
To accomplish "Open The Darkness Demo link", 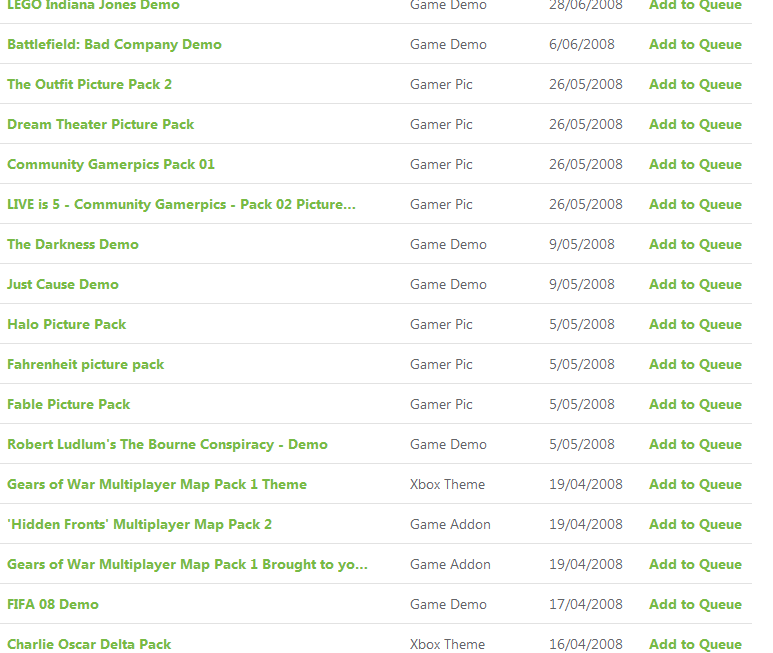I will click(73, 244).
